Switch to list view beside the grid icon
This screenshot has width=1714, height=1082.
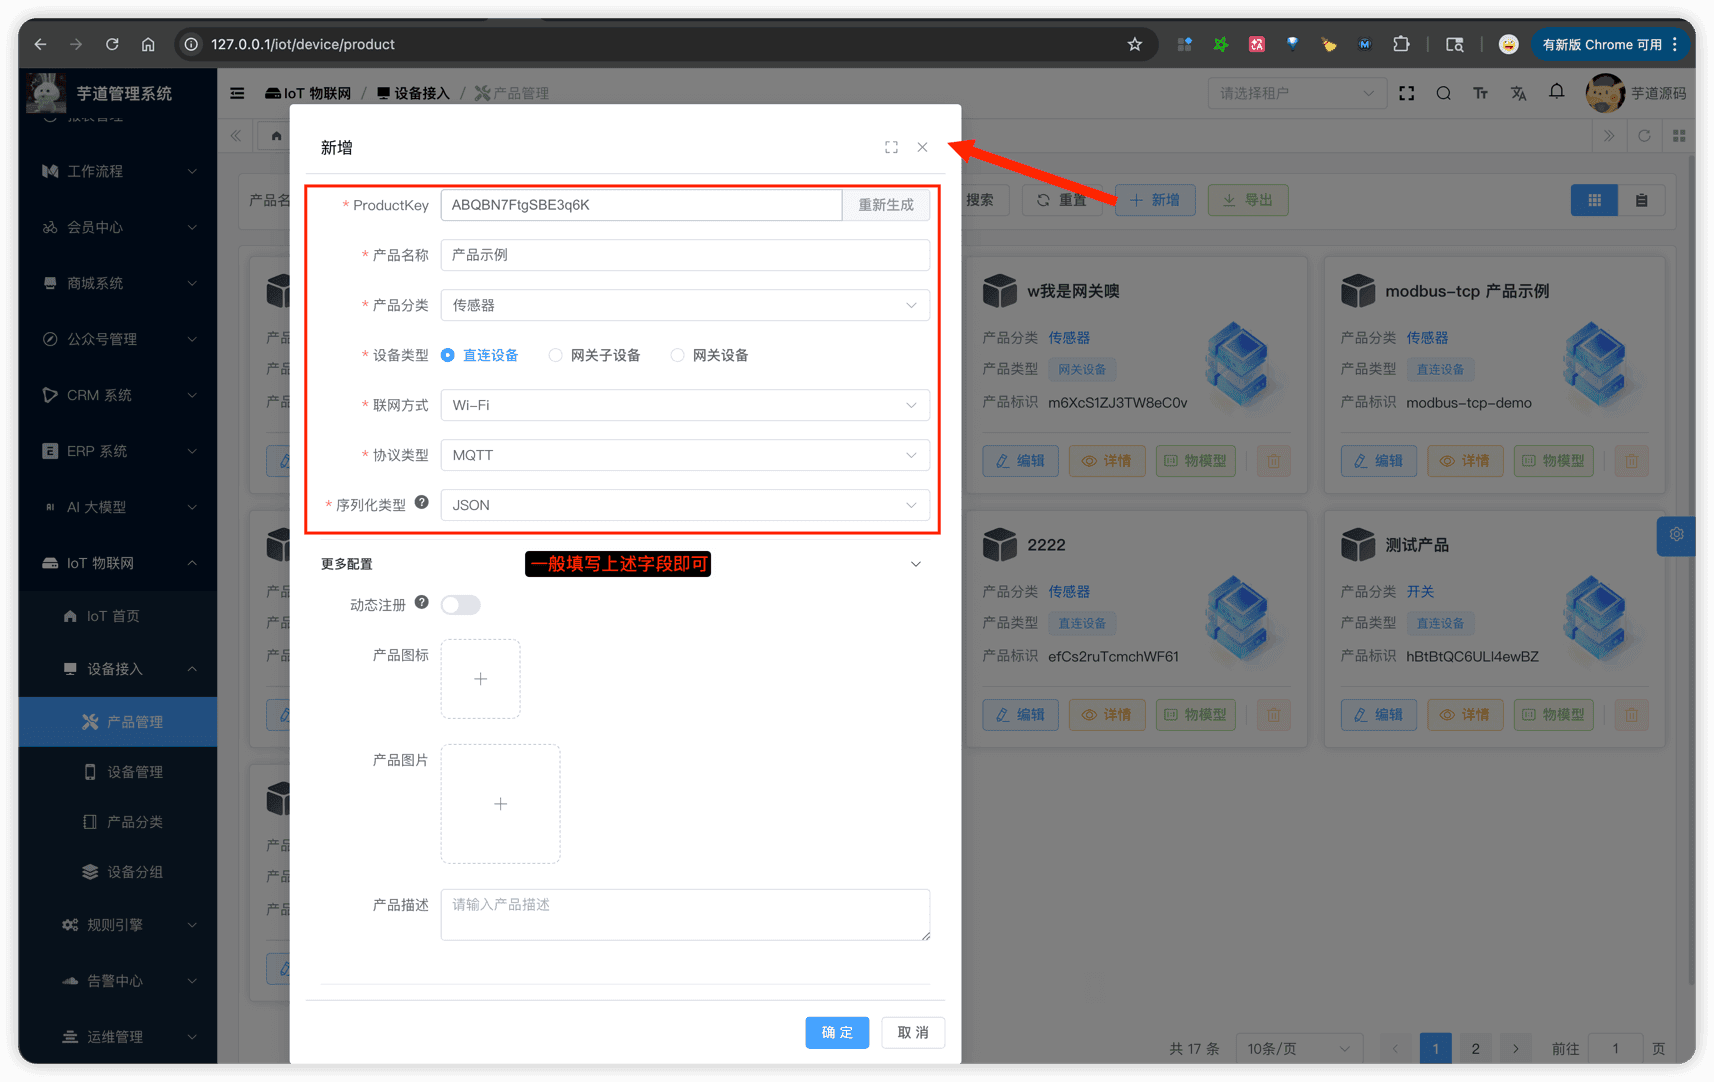(x=1641, y=200)
